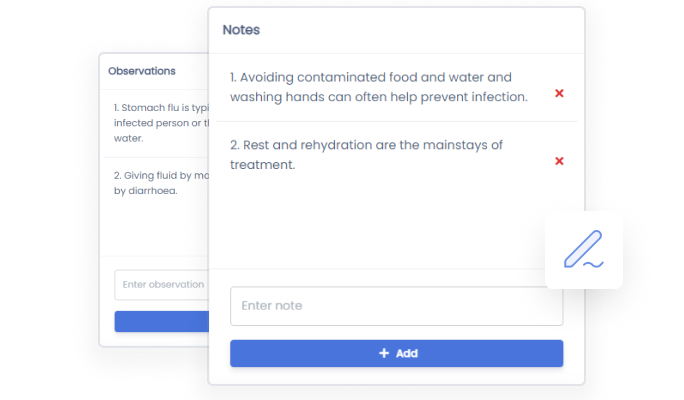
Task: Open the pen signature tool
Action: click(583, 250)
